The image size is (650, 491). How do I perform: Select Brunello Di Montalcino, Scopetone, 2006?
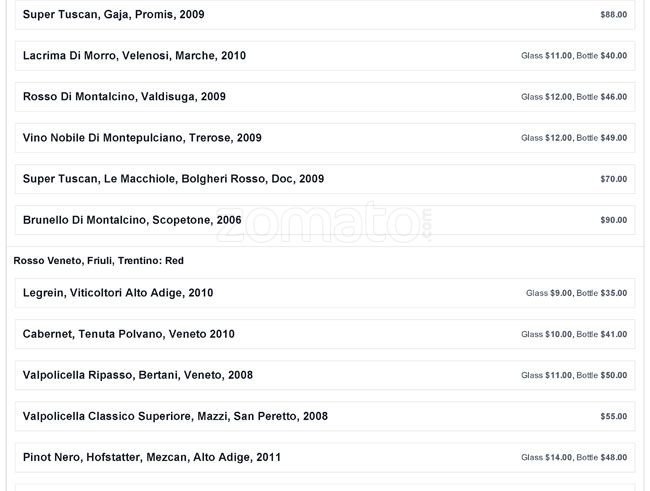tap(132, 220)
